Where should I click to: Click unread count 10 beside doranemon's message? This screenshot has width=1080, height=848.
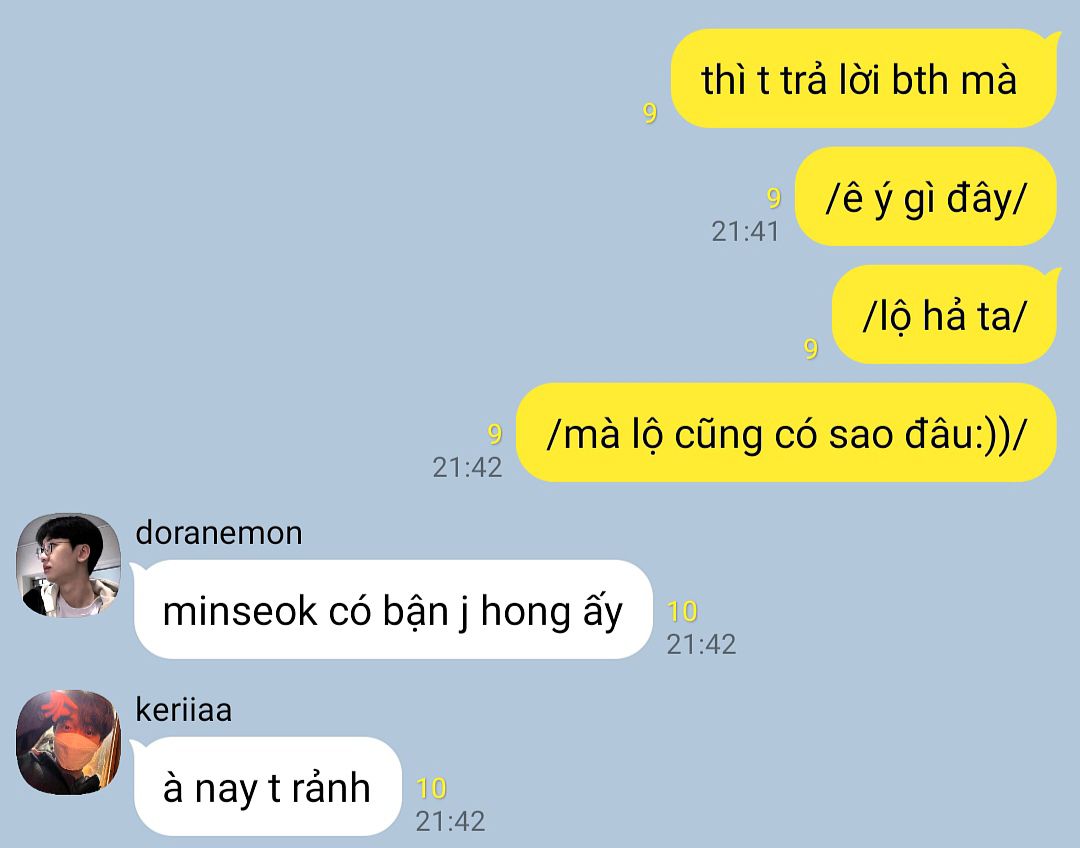point(683,612)
